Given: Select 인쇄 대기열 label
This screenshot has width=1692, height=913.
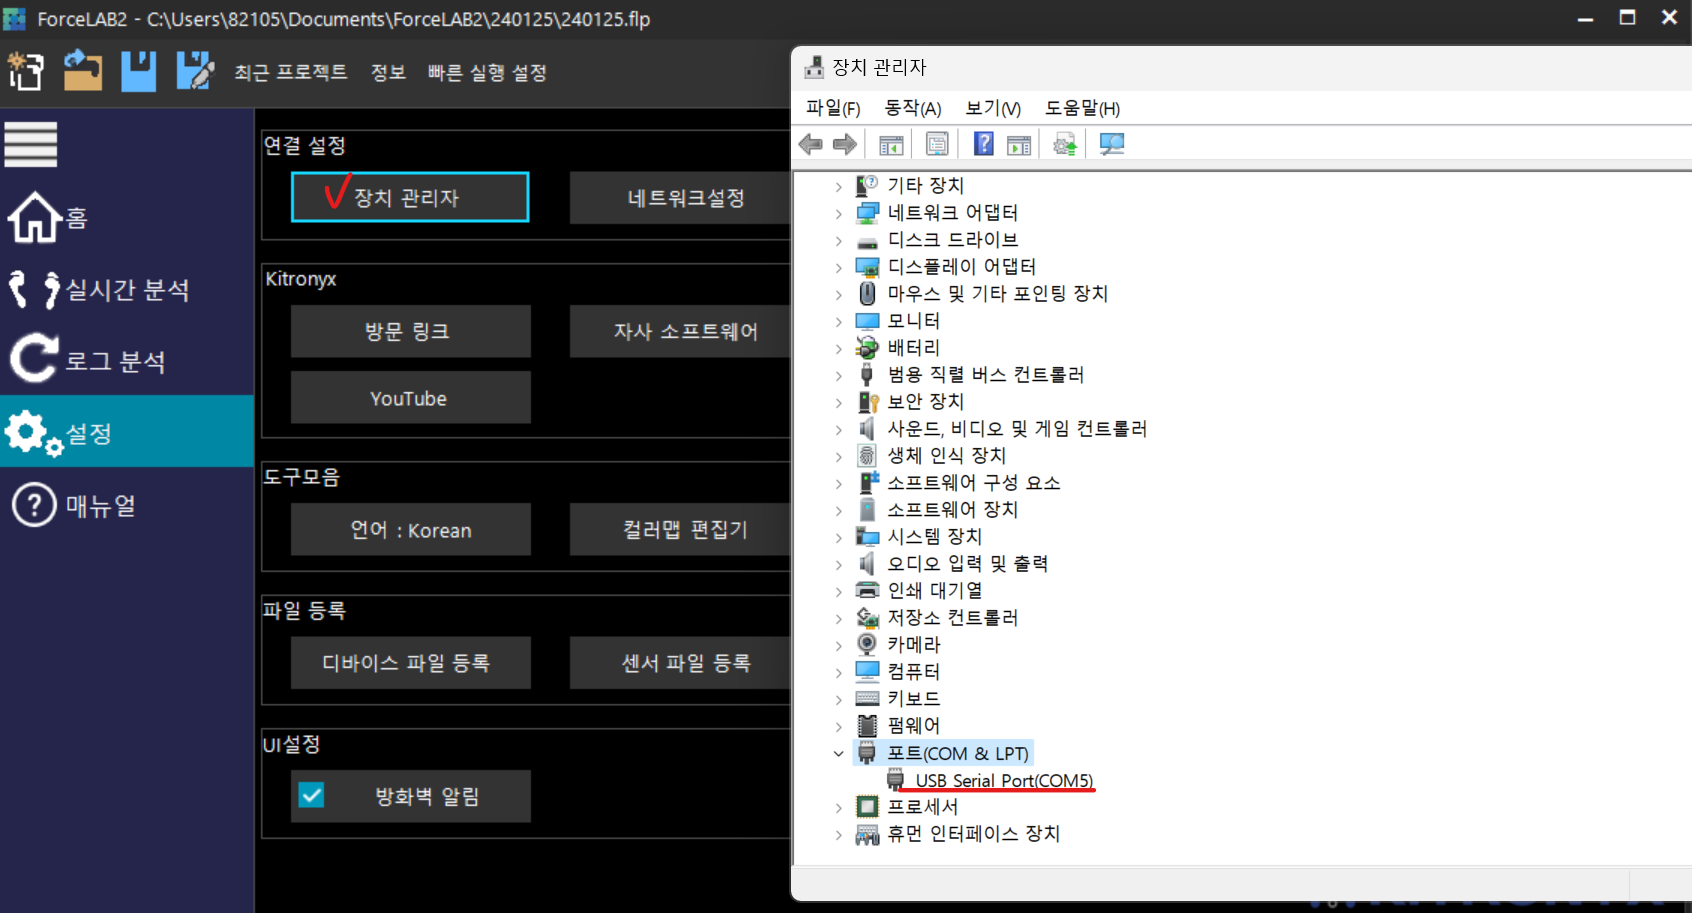Looking at the screenshot, I should coord(935,590).
